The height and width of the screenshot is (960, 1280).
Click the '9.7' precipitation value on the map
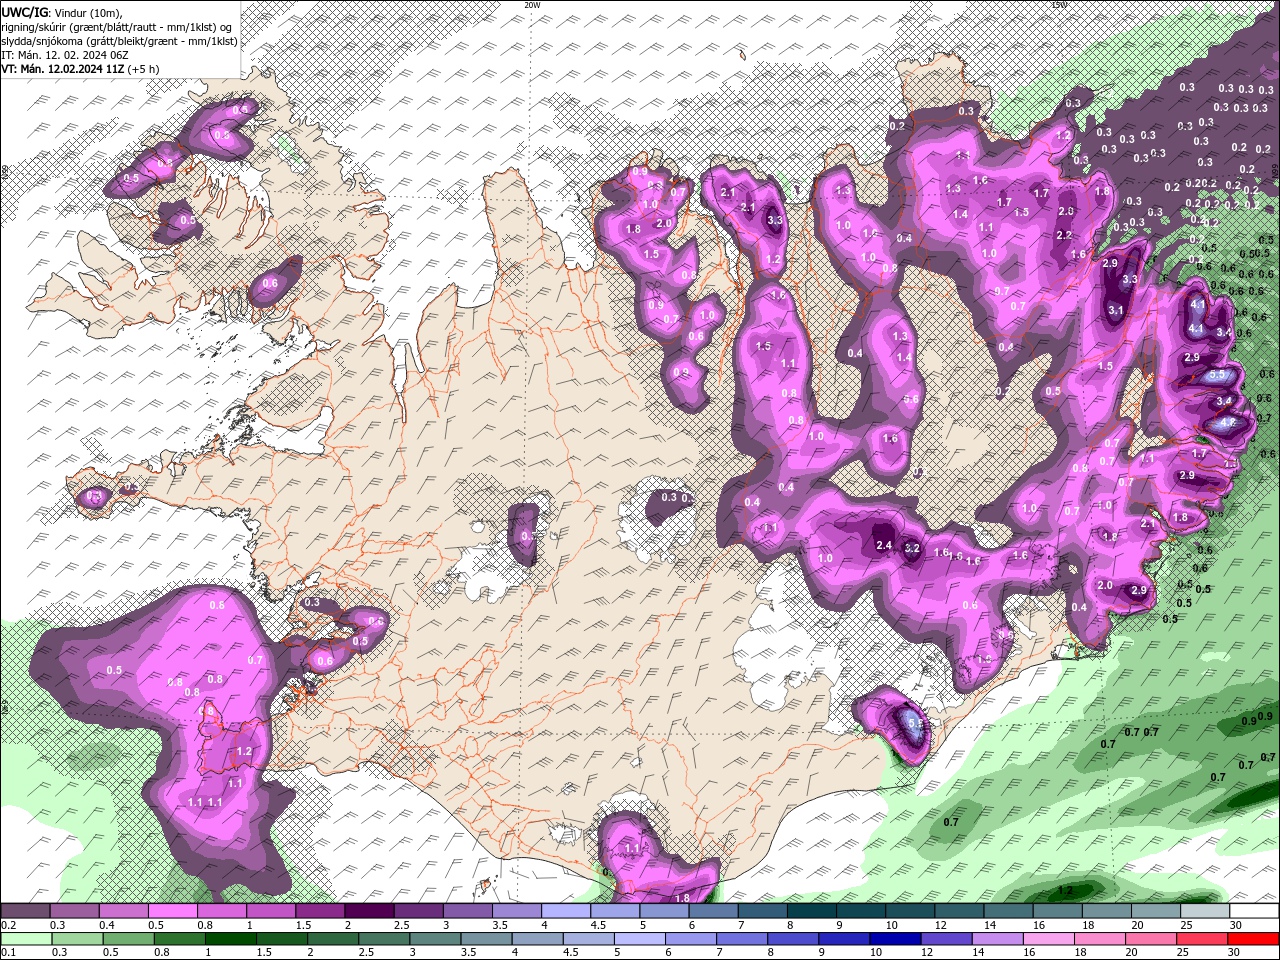point(1001,290)
